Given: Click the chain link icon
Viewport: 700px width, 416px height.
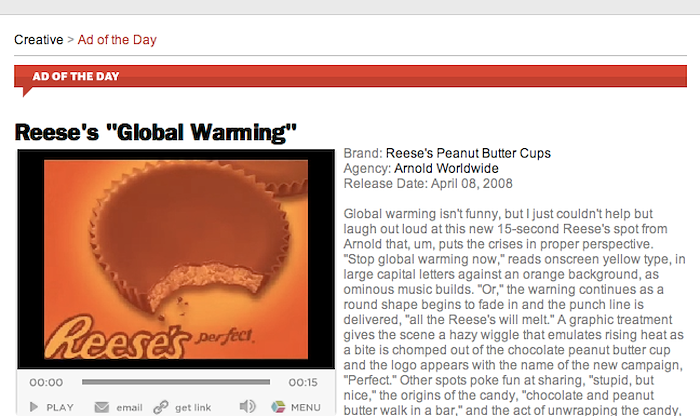Looking at the screenshot, I should click(x=161, y=407).
